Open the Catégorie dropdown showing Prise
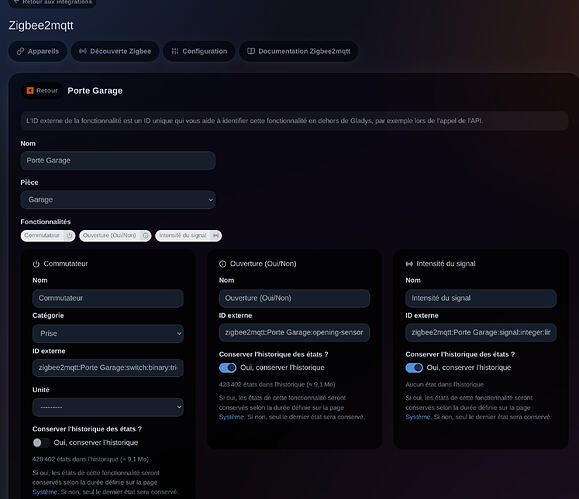Viewport: 579px width, 499px height. (108, 334)
